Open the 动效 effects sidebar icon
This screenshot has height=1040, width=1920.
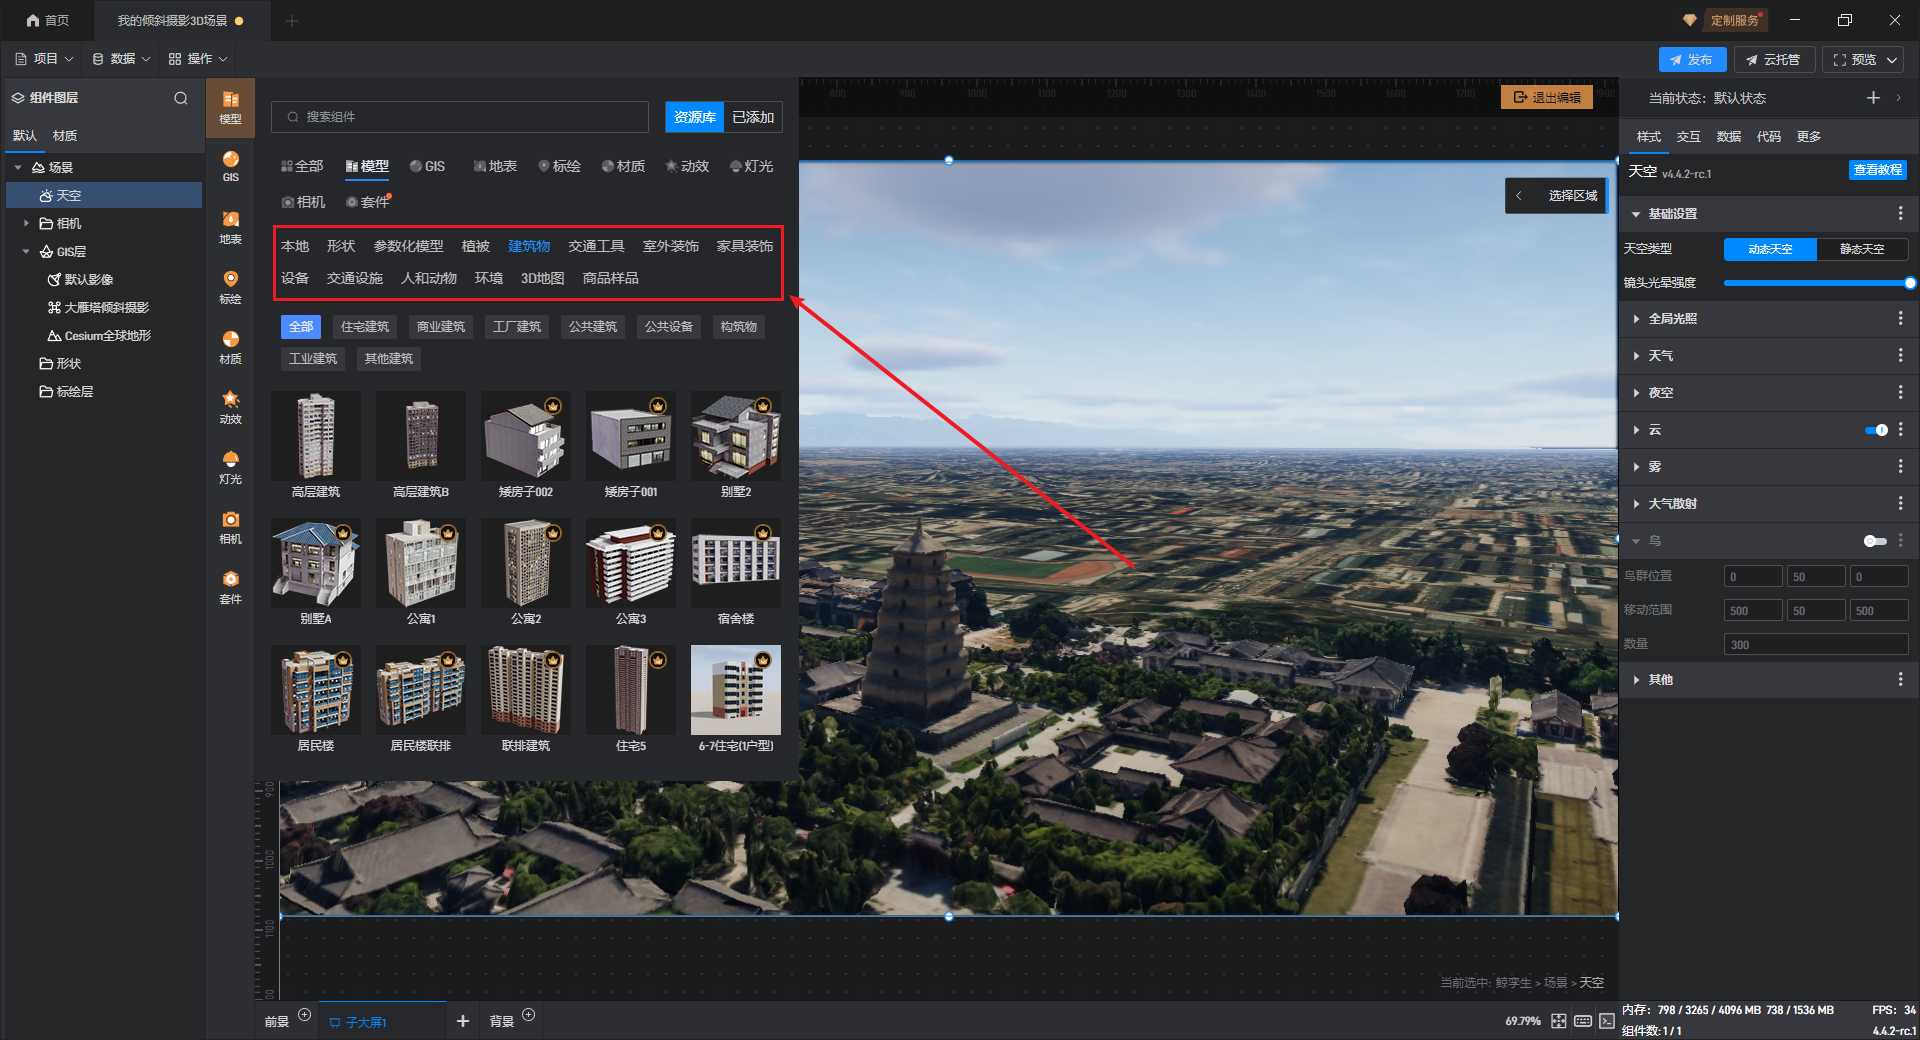tap(230, 406)
